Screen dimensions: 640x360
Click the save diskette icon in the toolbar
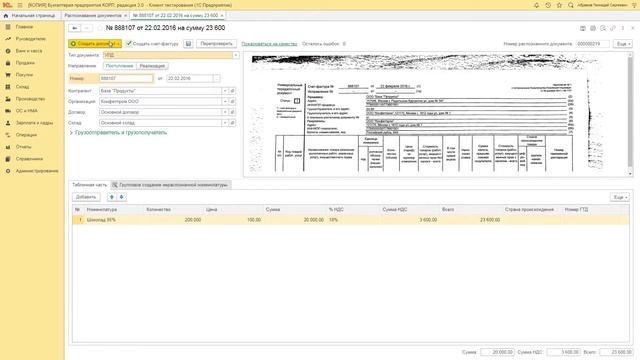[x=188, y=44]
